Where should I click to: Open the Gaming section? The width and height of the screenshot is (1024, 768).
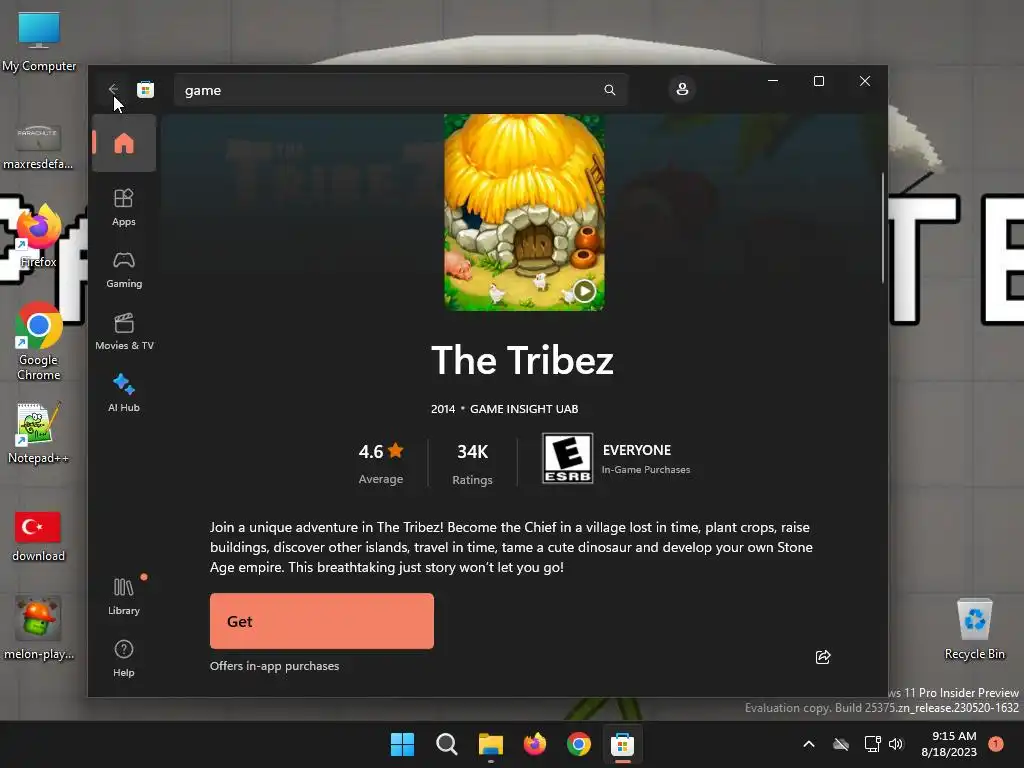124,269
